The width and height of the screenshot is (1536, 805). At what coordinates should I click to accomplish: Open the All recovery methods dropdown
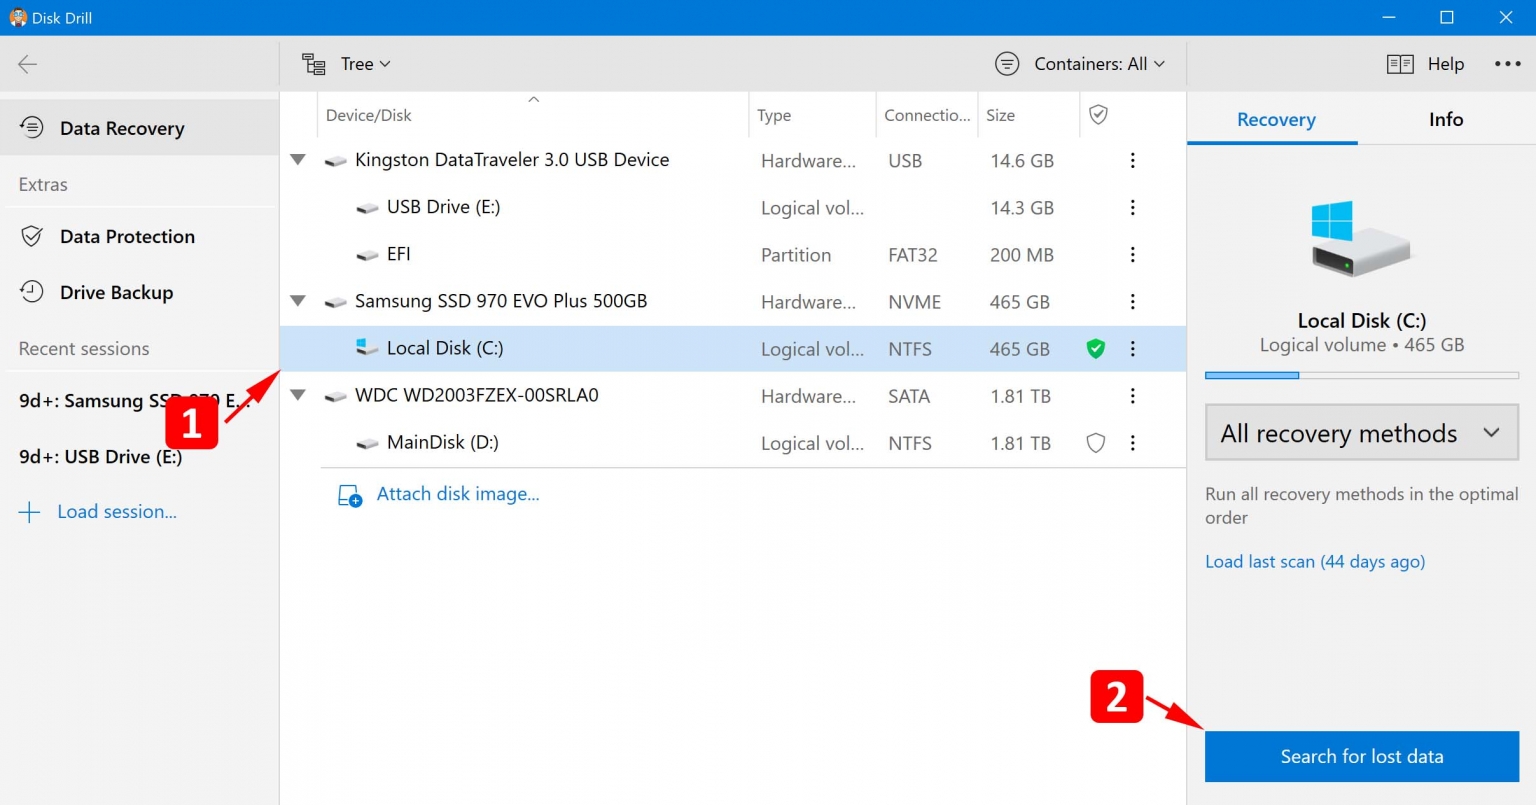[1360, 432]
